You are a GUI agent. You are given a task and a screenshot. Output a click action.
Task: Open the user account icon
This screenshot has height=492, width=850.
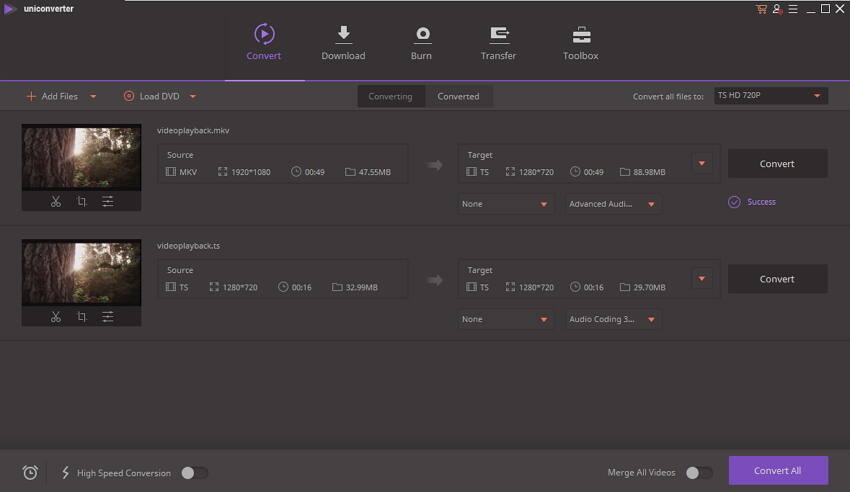tap(777, 9)
